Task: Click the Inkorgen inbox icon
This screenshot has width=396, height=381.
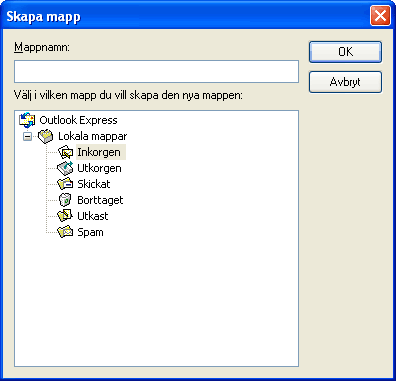Action: coord(65,152)
